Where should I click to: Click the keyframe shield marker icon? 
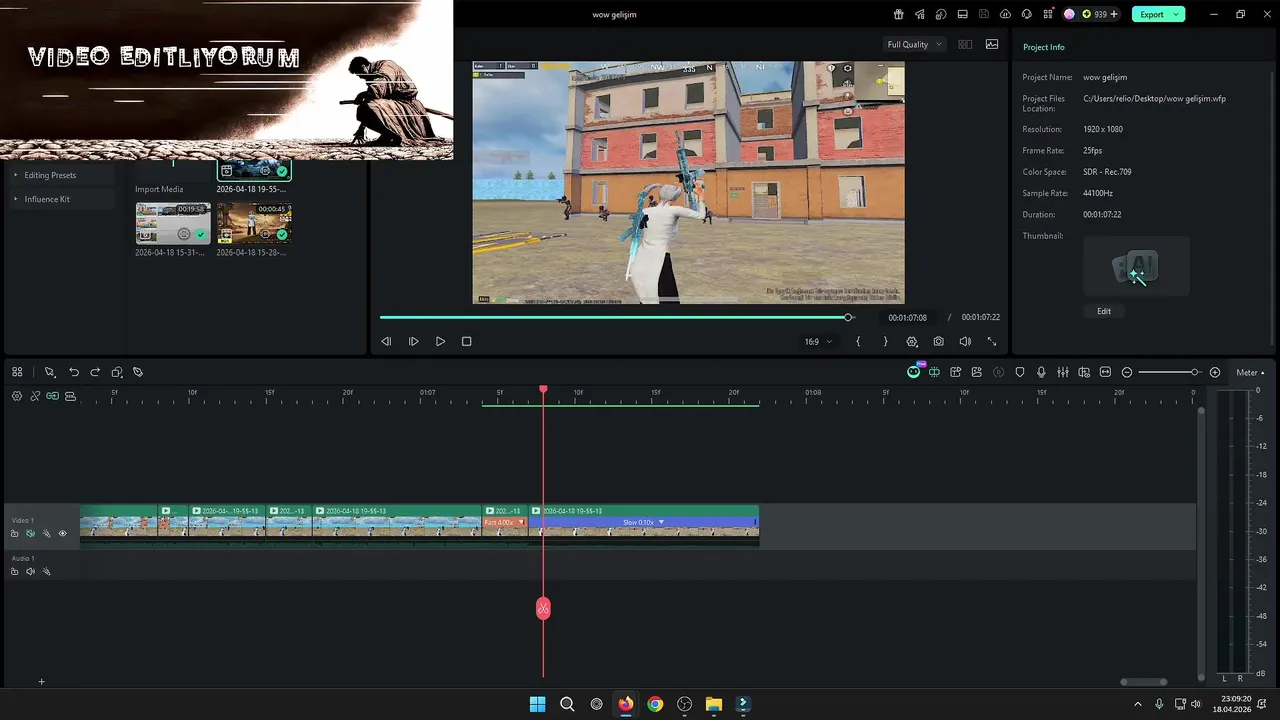click(1020, 372)
